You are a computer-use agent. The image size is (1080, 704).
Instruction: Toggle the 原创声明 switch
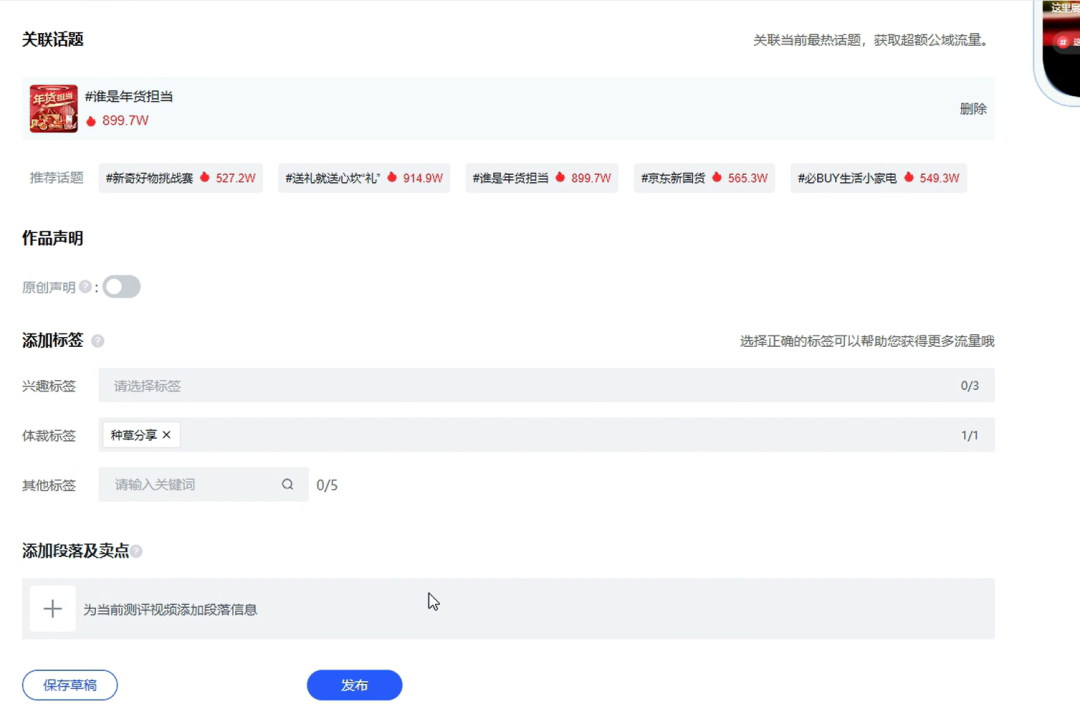(122, 287)
